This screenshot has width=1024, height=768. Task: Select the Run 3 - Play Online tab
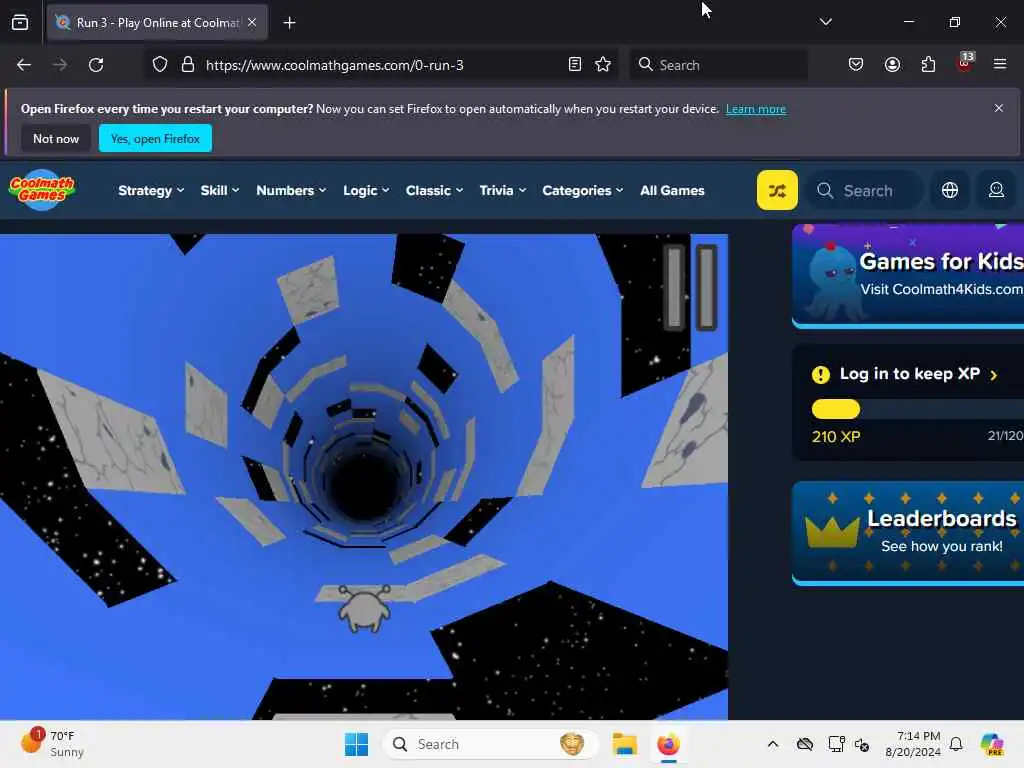tap(157, 22)
